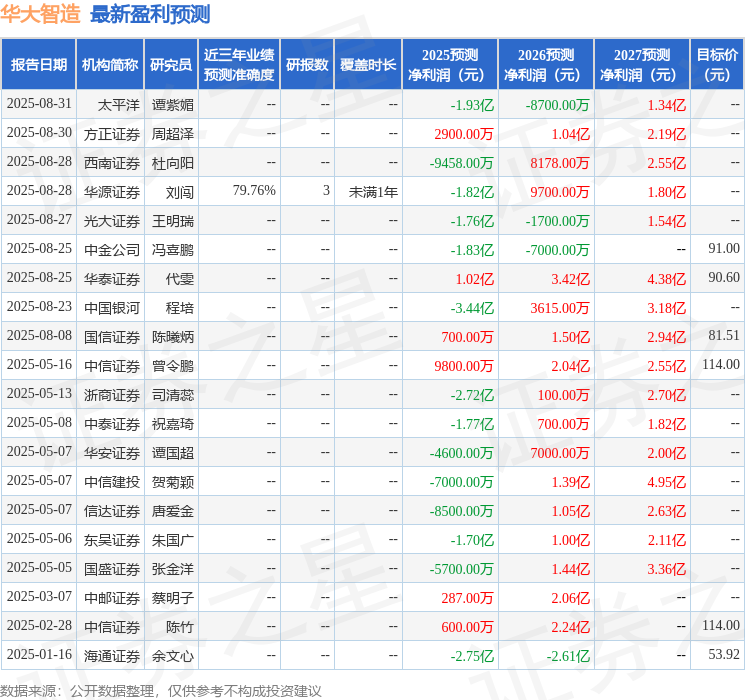Select the 东吴证券 institution cell
The image size is (745, 700).
click(112, 540)
